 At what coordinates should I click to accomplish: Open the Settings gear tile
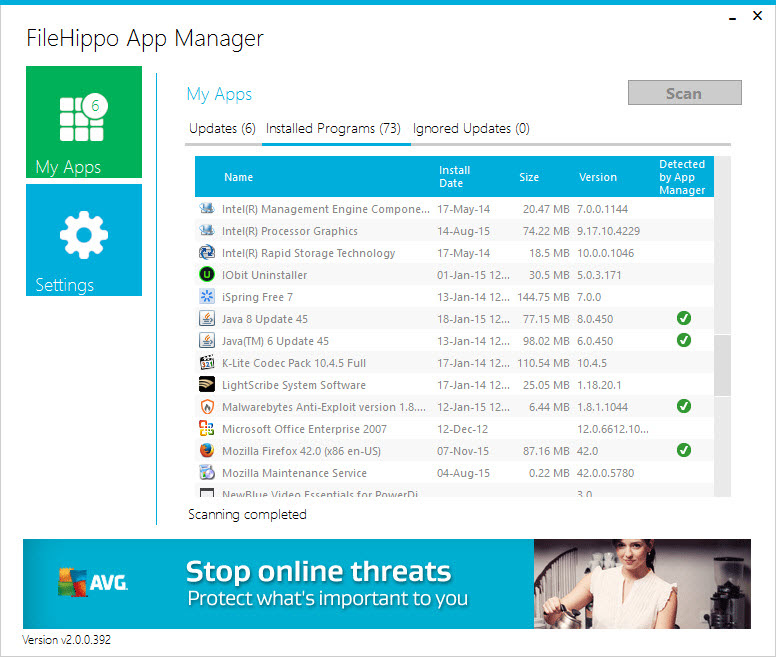pos(84,240)
